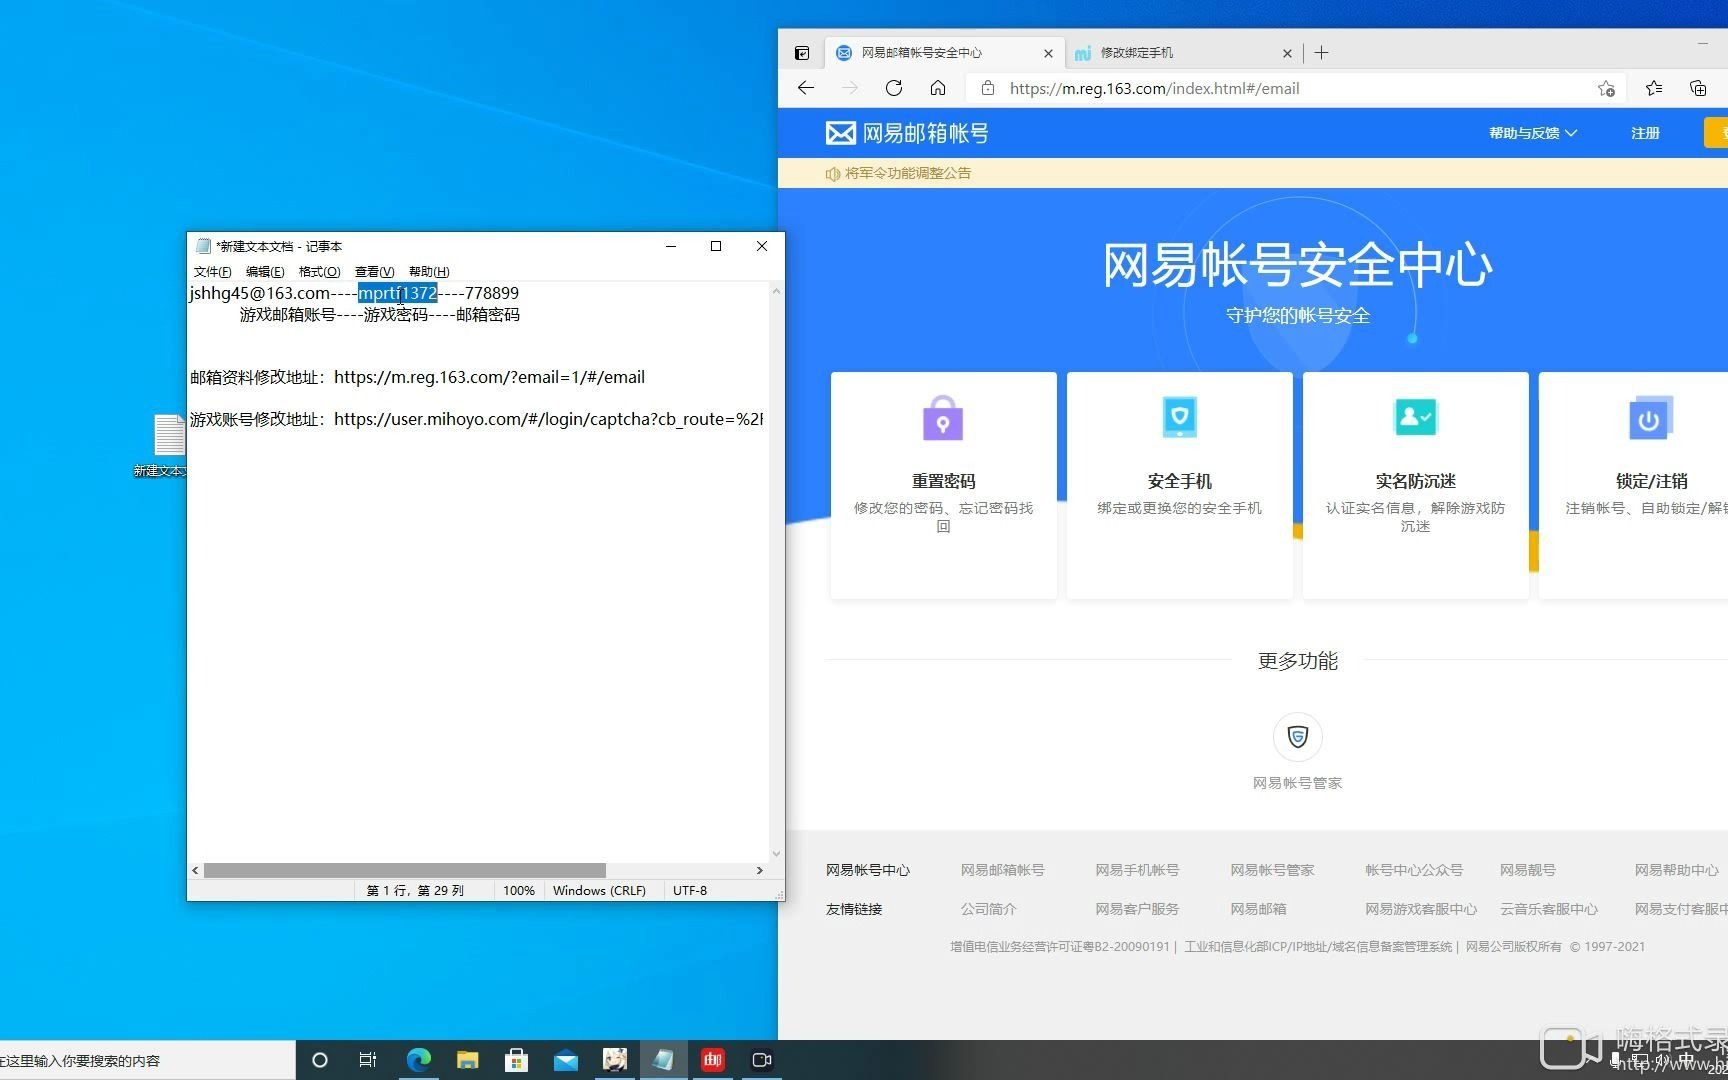Open footer link 网易客户服务

coord(1137,909)
